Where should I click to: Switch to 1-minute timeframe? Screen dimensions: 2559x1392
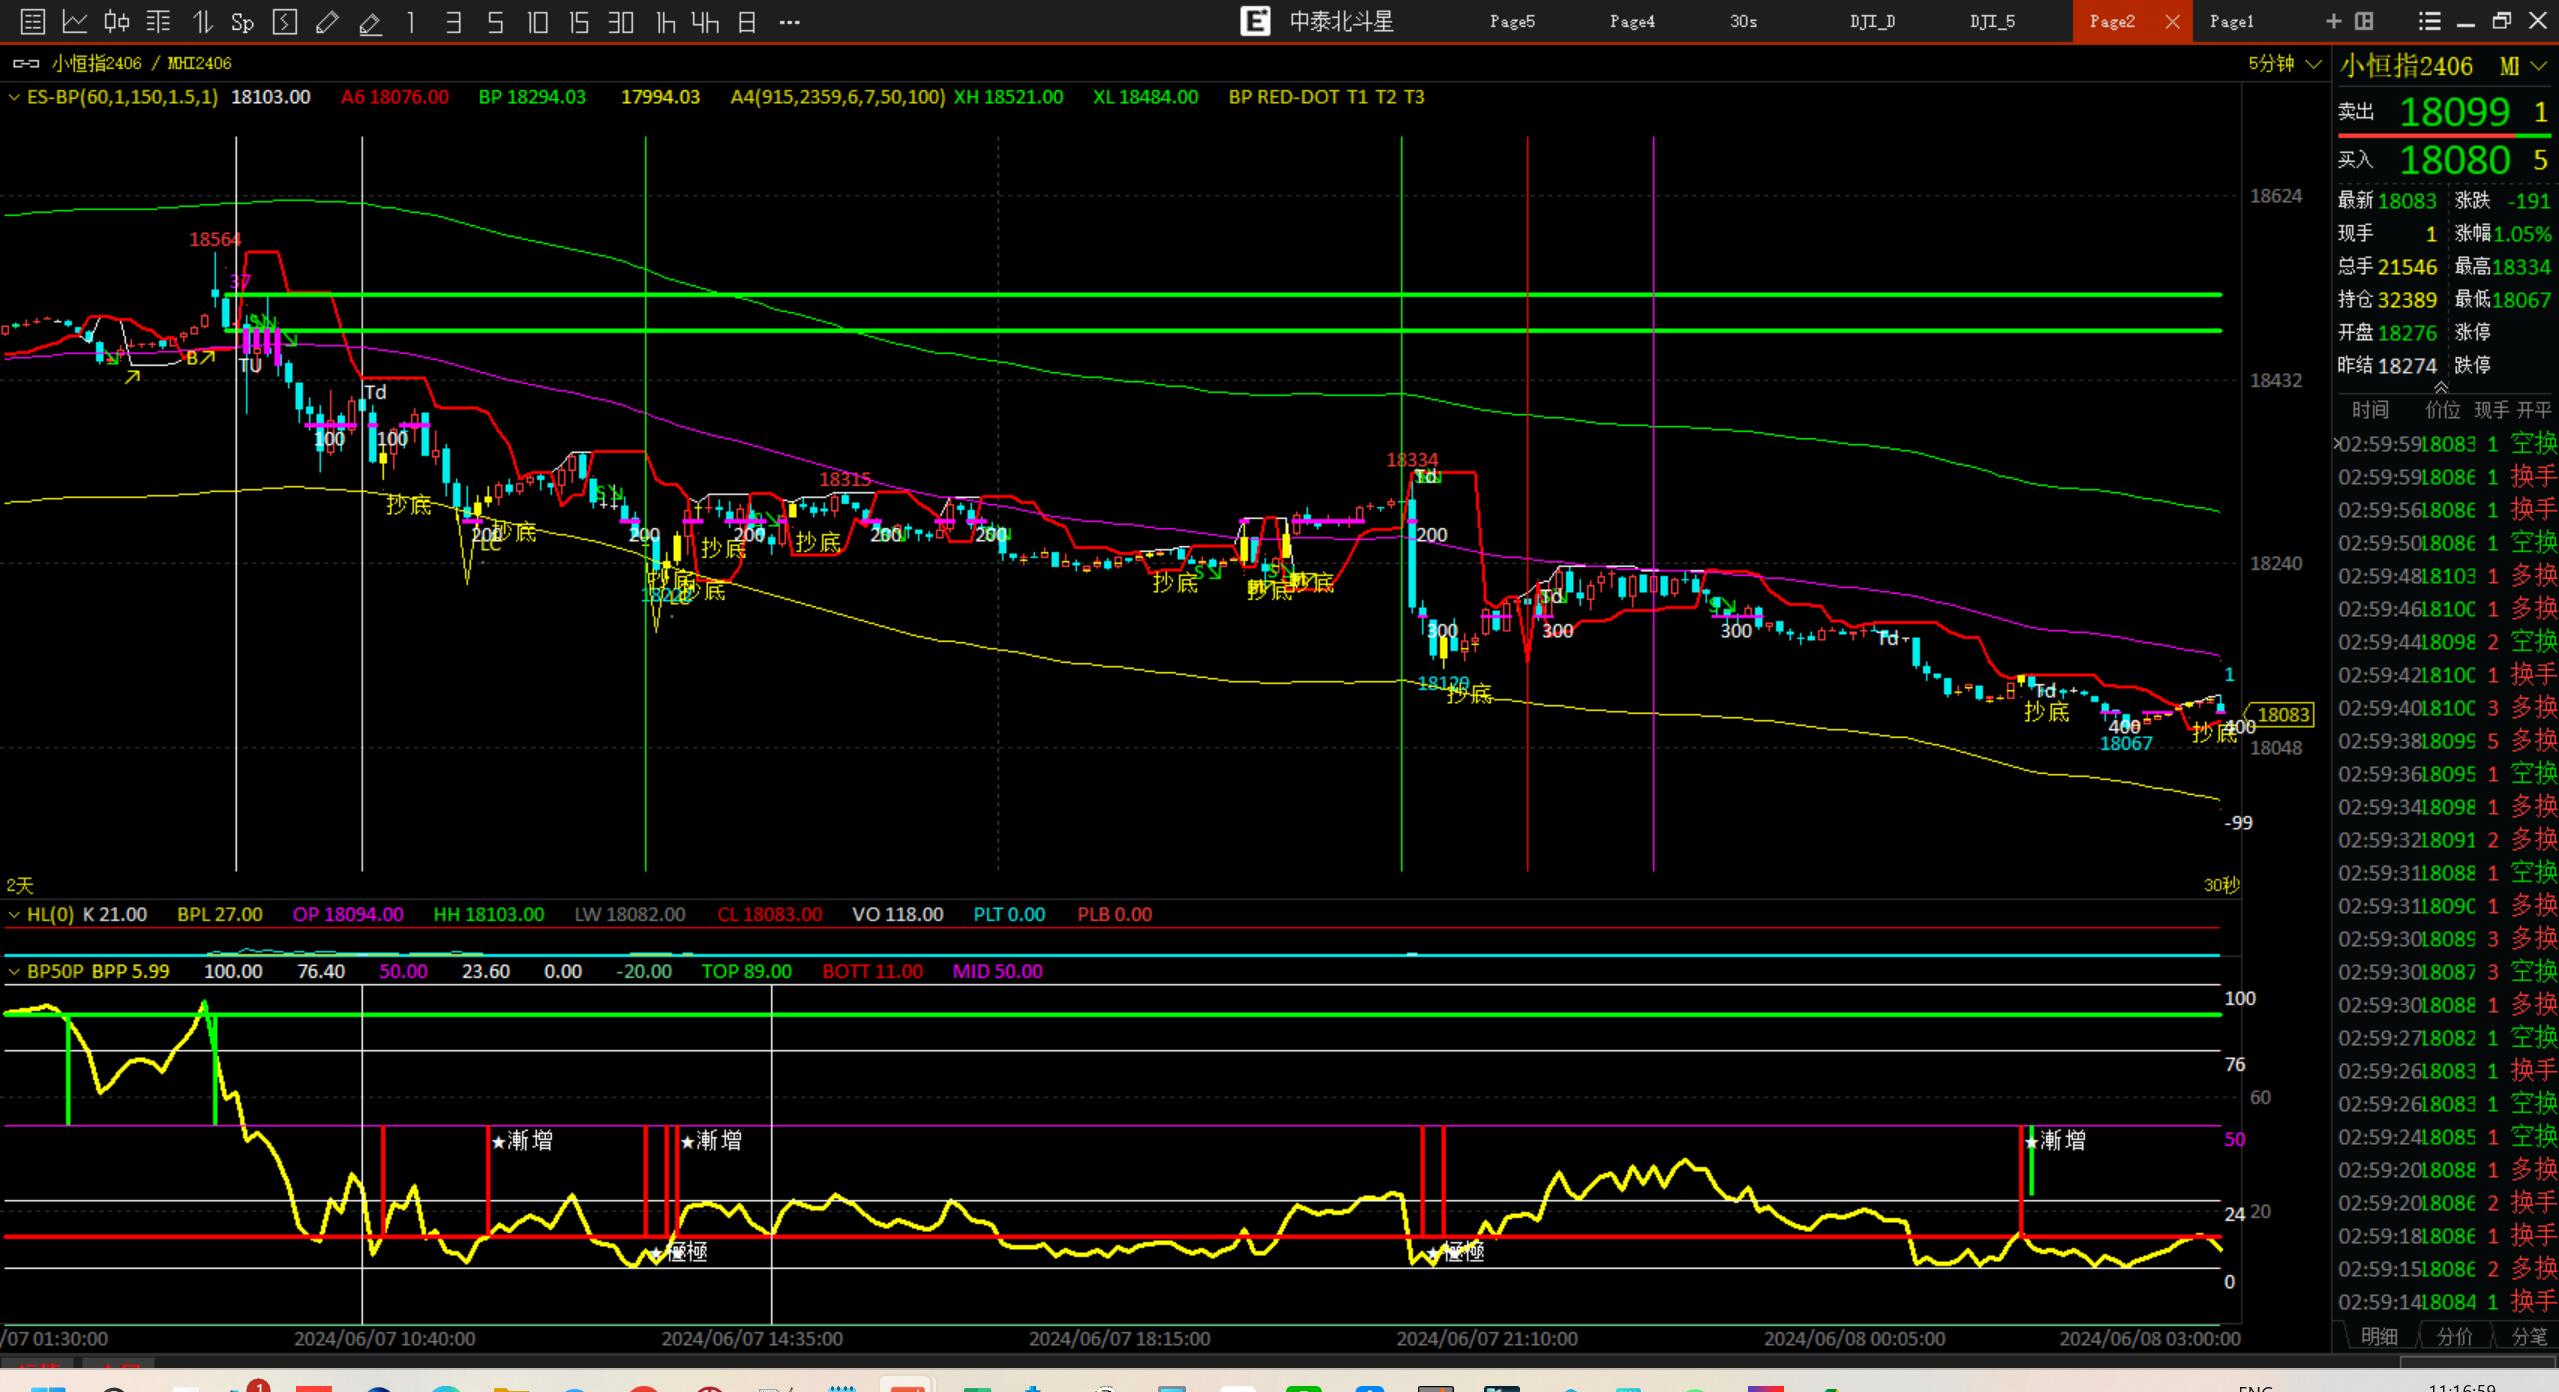coord(411,22)
